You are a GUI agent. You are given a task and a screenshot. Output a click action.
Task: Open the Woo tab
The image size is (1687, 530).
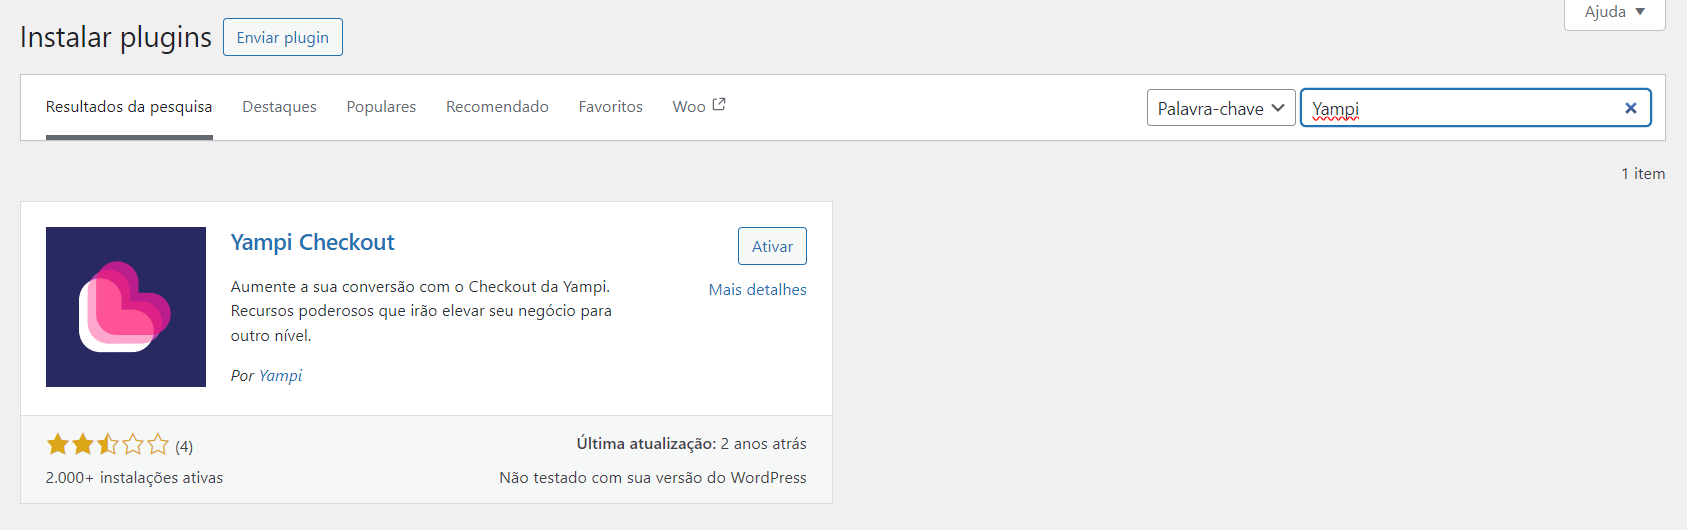699,107
